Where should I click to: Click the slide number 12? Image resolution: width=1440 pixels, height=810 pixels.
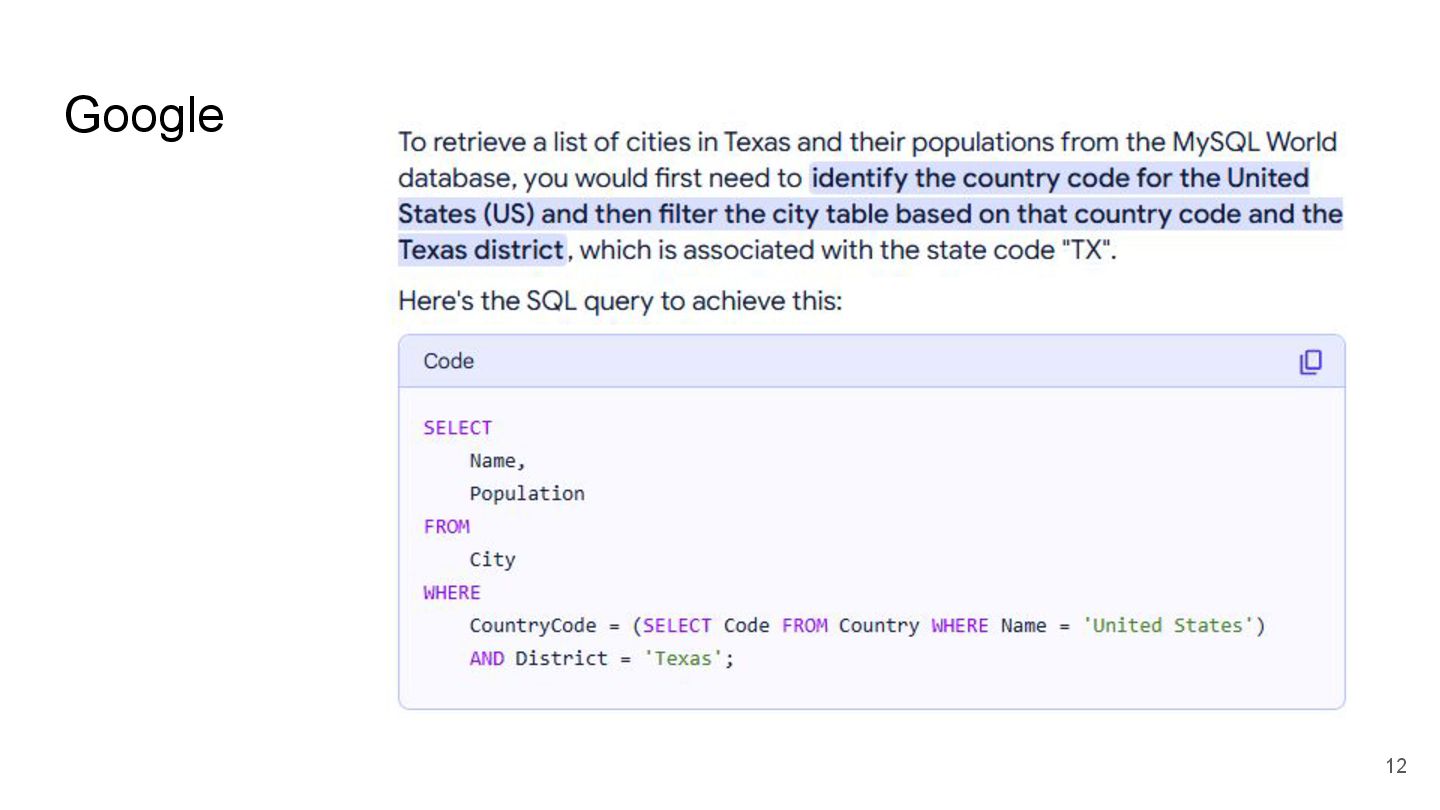[x=1396, y=766]
